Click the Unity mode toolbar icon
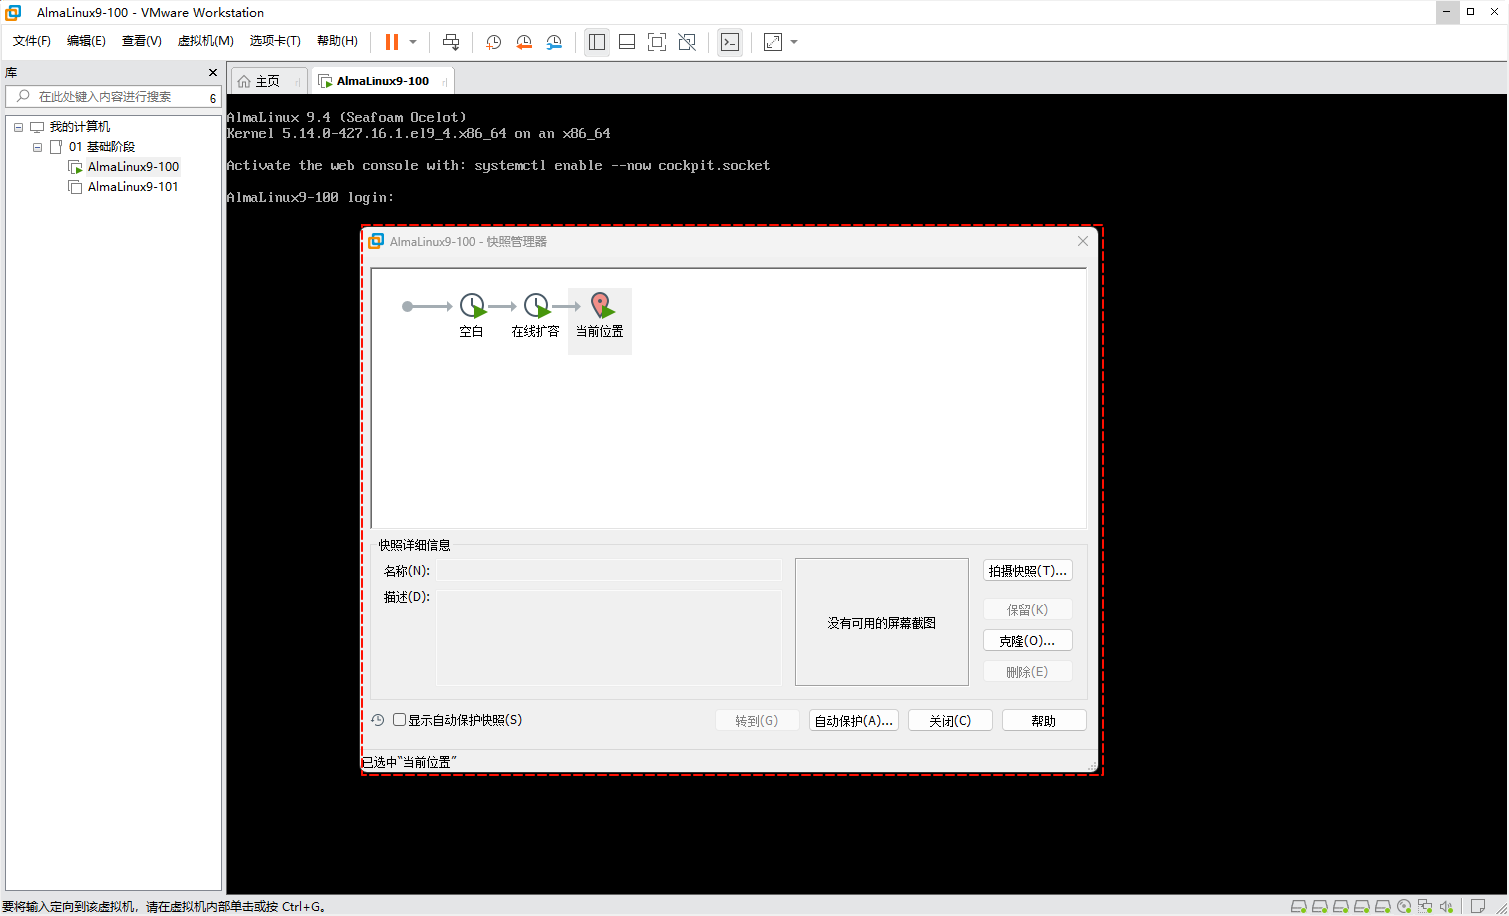Viewport: 1509px width, 916px height. pos(687,42)
